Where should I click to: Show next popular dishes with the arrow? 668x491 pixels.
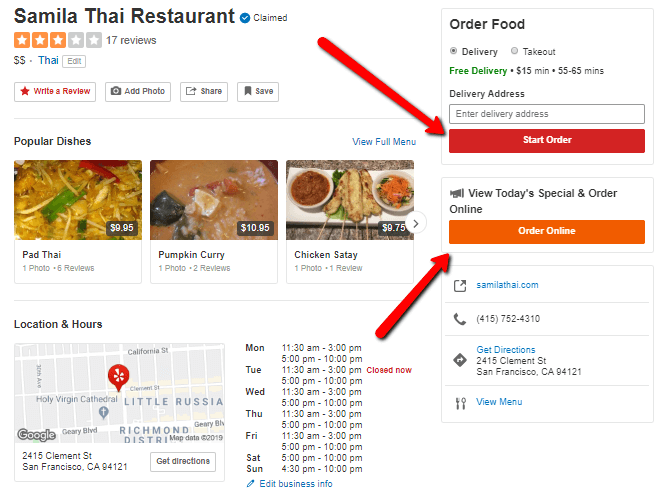click(x=416, y=223)
